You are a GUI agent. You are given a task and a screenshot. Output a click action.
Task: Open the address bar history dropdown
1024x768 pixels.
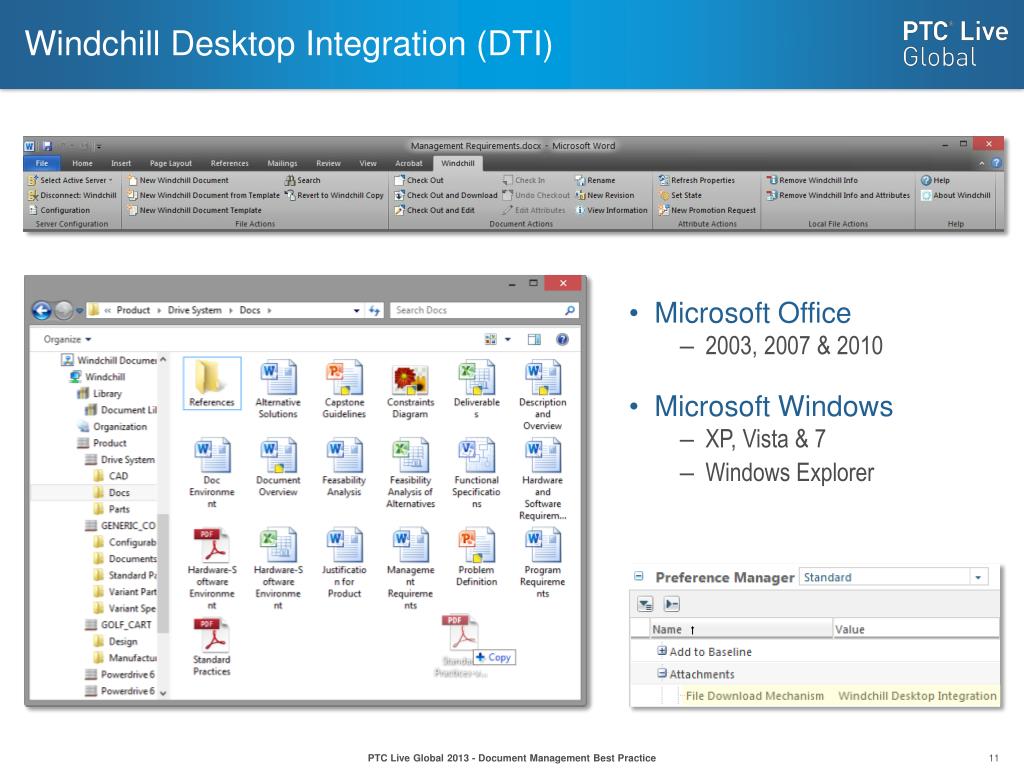(x=356, y=311)
